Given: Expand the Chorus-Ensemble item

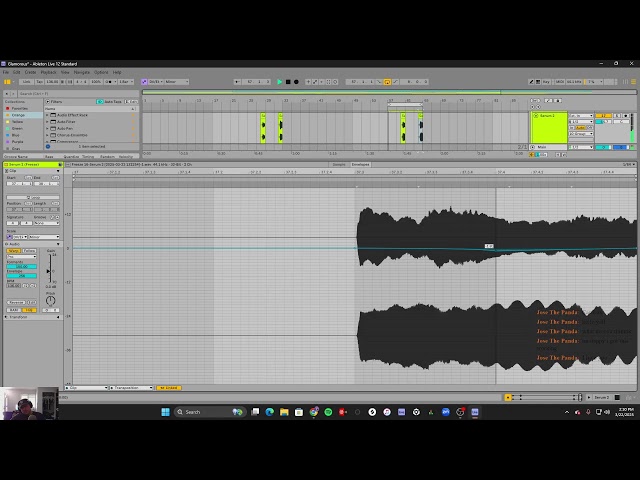Looking at the screenshot, I should pyautogui.click(x=47, y=135).
